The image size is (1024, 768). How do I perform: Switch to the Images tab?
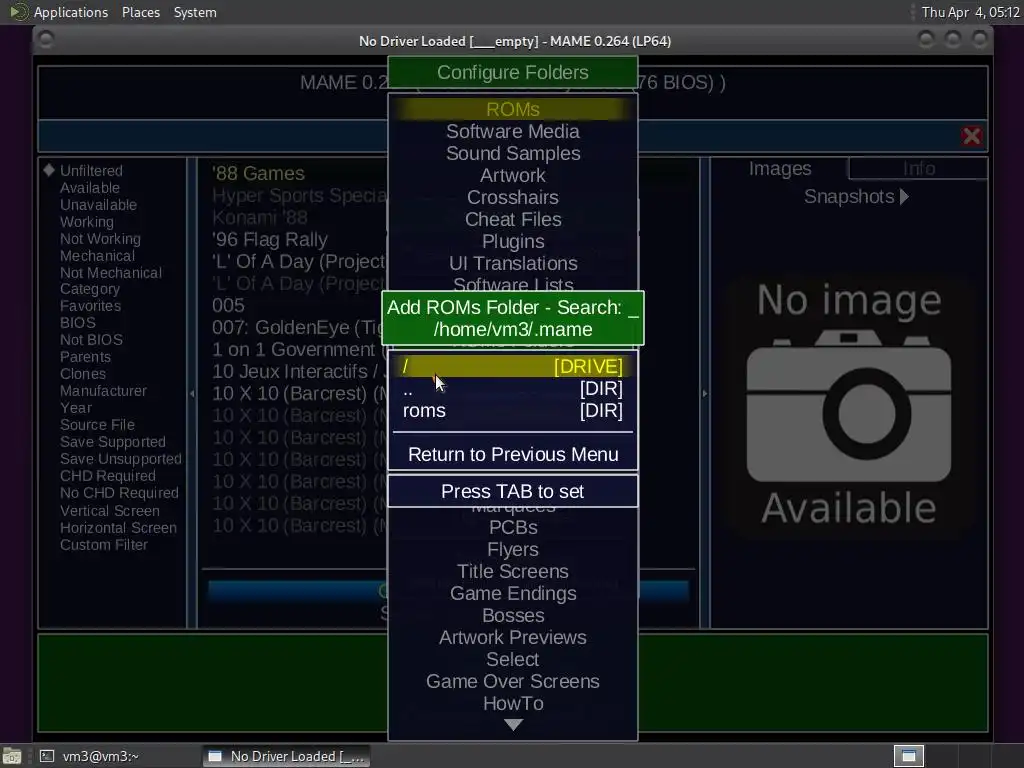(x=780, y=168)
